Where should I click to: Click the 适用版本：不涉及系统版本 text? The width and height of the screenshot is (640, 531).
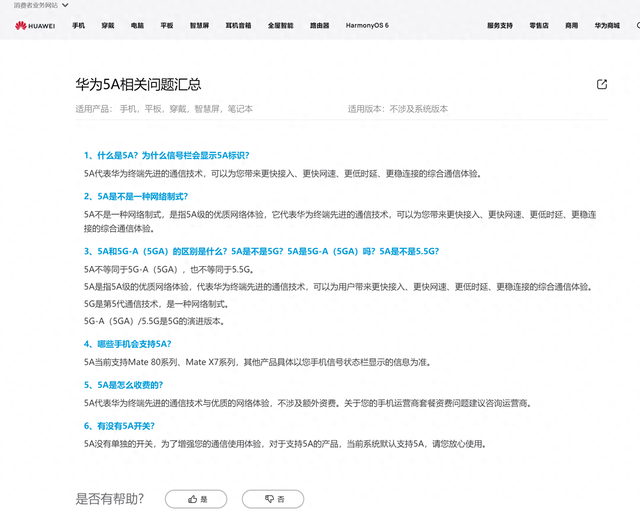pyautogui.click(x=398, y=109)
